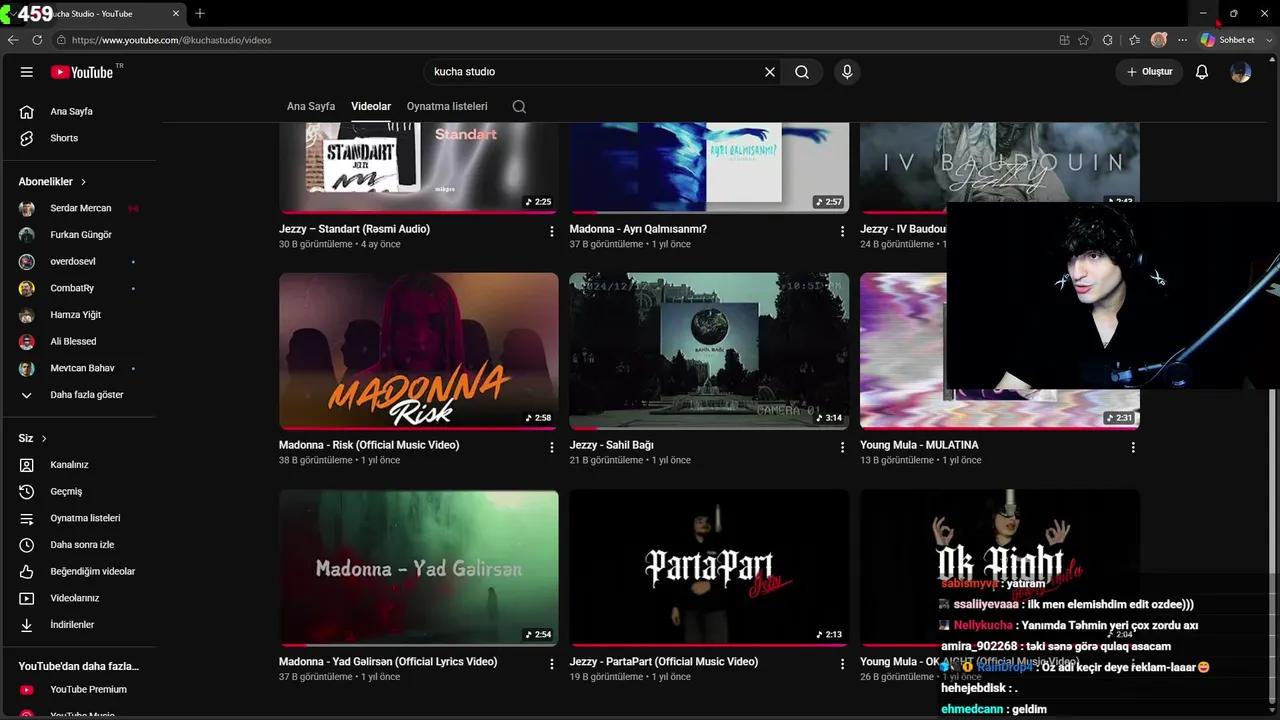This screenshot has width=1280, height=720.
Task: Open more options for Jezzy - PartaPart video
Action: 842,664
